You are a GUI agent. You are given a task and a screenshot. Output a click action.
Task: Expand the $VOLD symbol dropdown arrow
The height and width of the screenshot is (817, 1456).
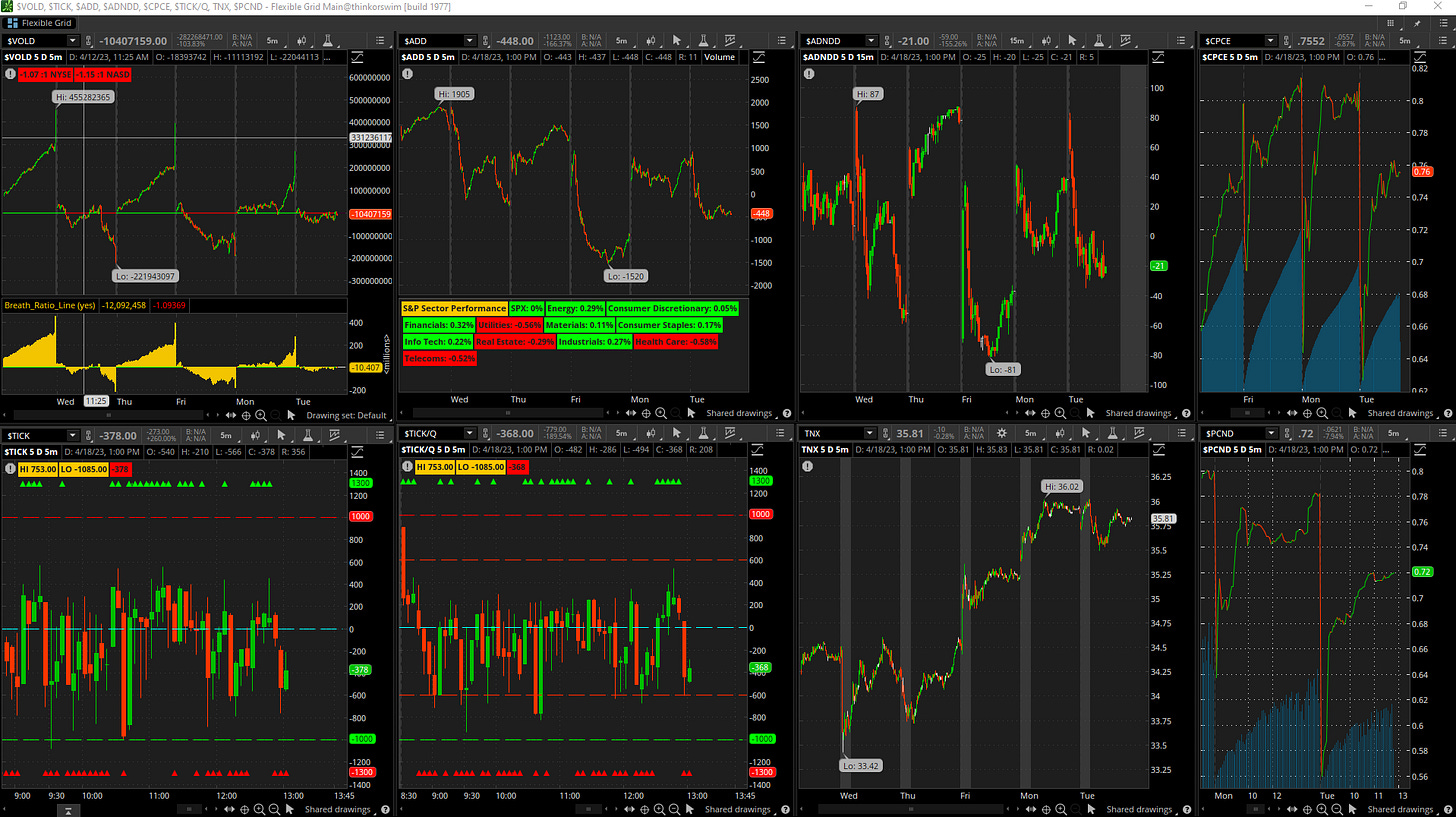click(x=73, y=40)
